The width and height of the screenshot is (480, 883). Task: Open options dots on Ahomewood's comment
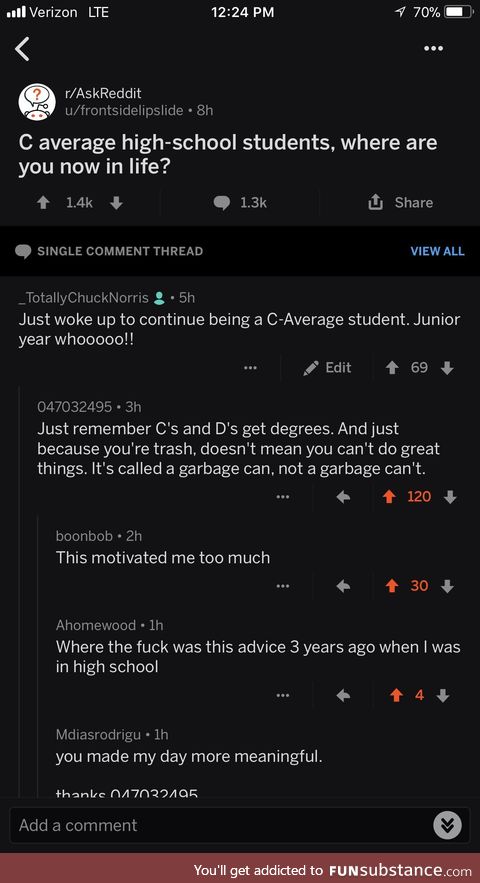click(x=283, y=695)
